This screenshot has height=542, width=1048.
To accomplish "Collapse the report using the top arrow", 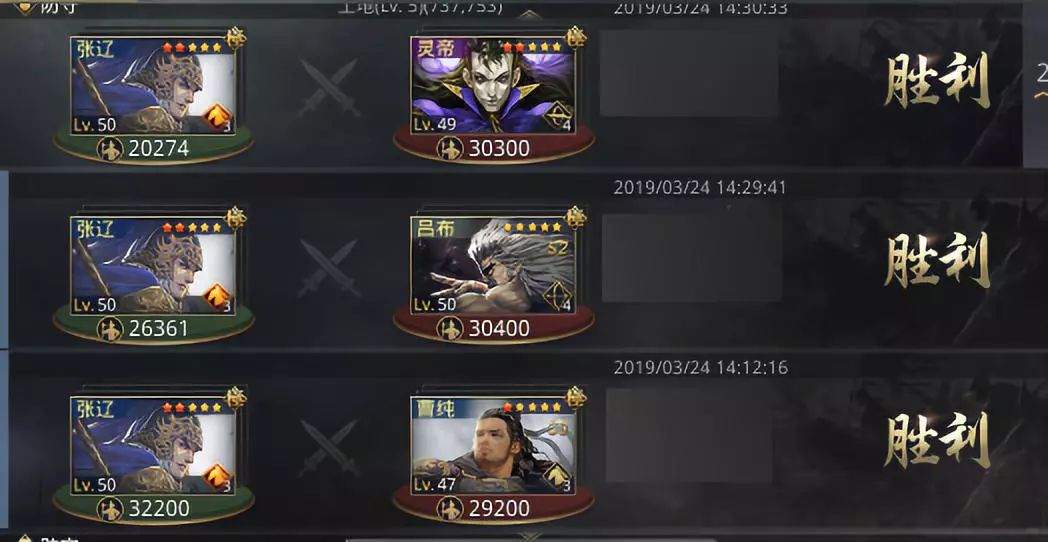I will pos(529,14).
